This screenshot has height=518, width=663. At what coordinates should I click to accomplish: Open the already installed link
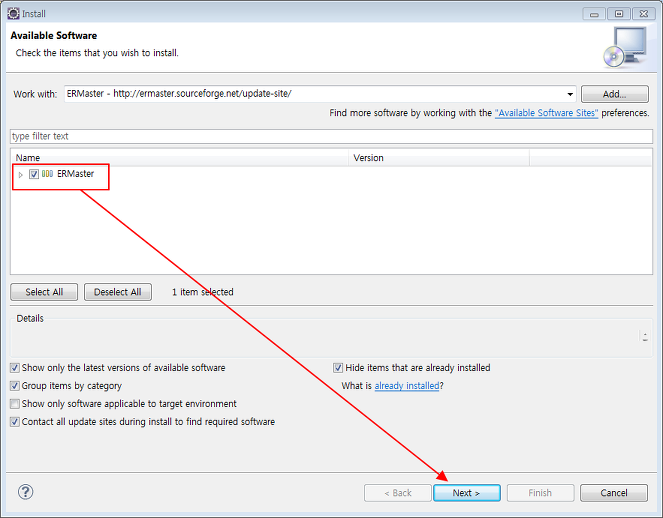[407, 386]
